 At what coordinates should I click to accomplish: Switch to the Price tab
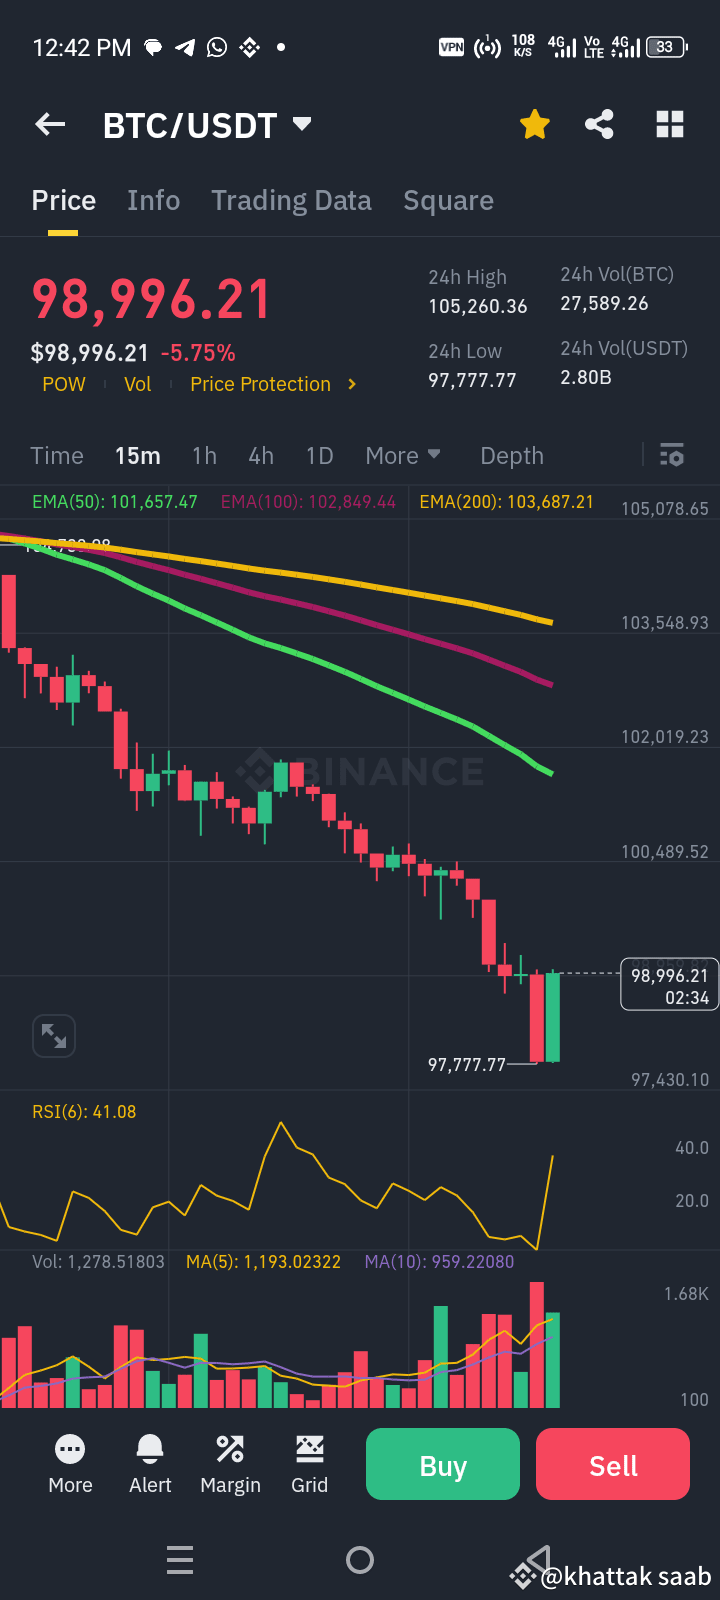click(x=64, y=201)
